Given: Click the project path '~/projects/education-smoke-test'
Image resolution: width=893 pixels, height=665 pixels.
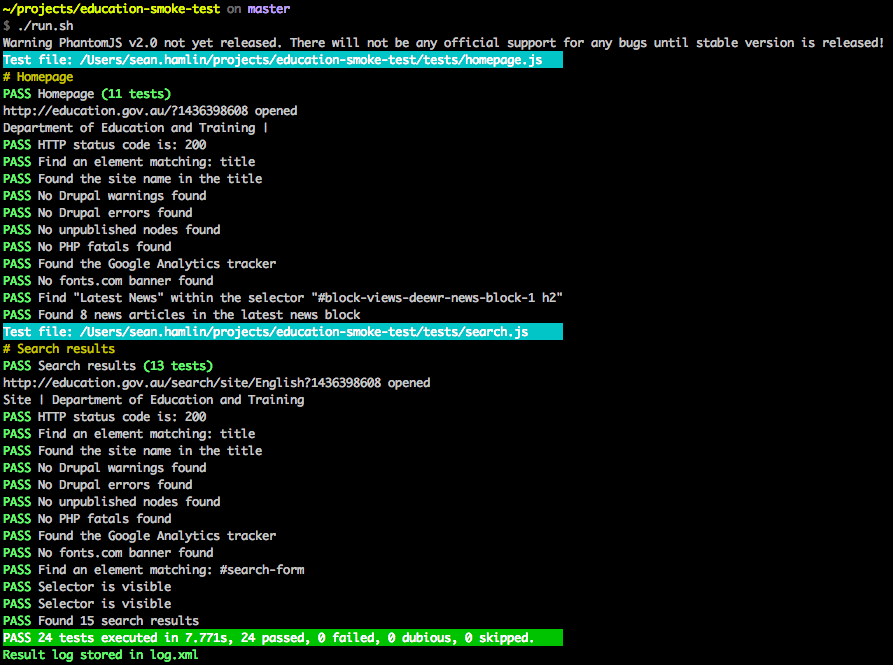Looking at the screenshot, I should click(x=112, y=9).
